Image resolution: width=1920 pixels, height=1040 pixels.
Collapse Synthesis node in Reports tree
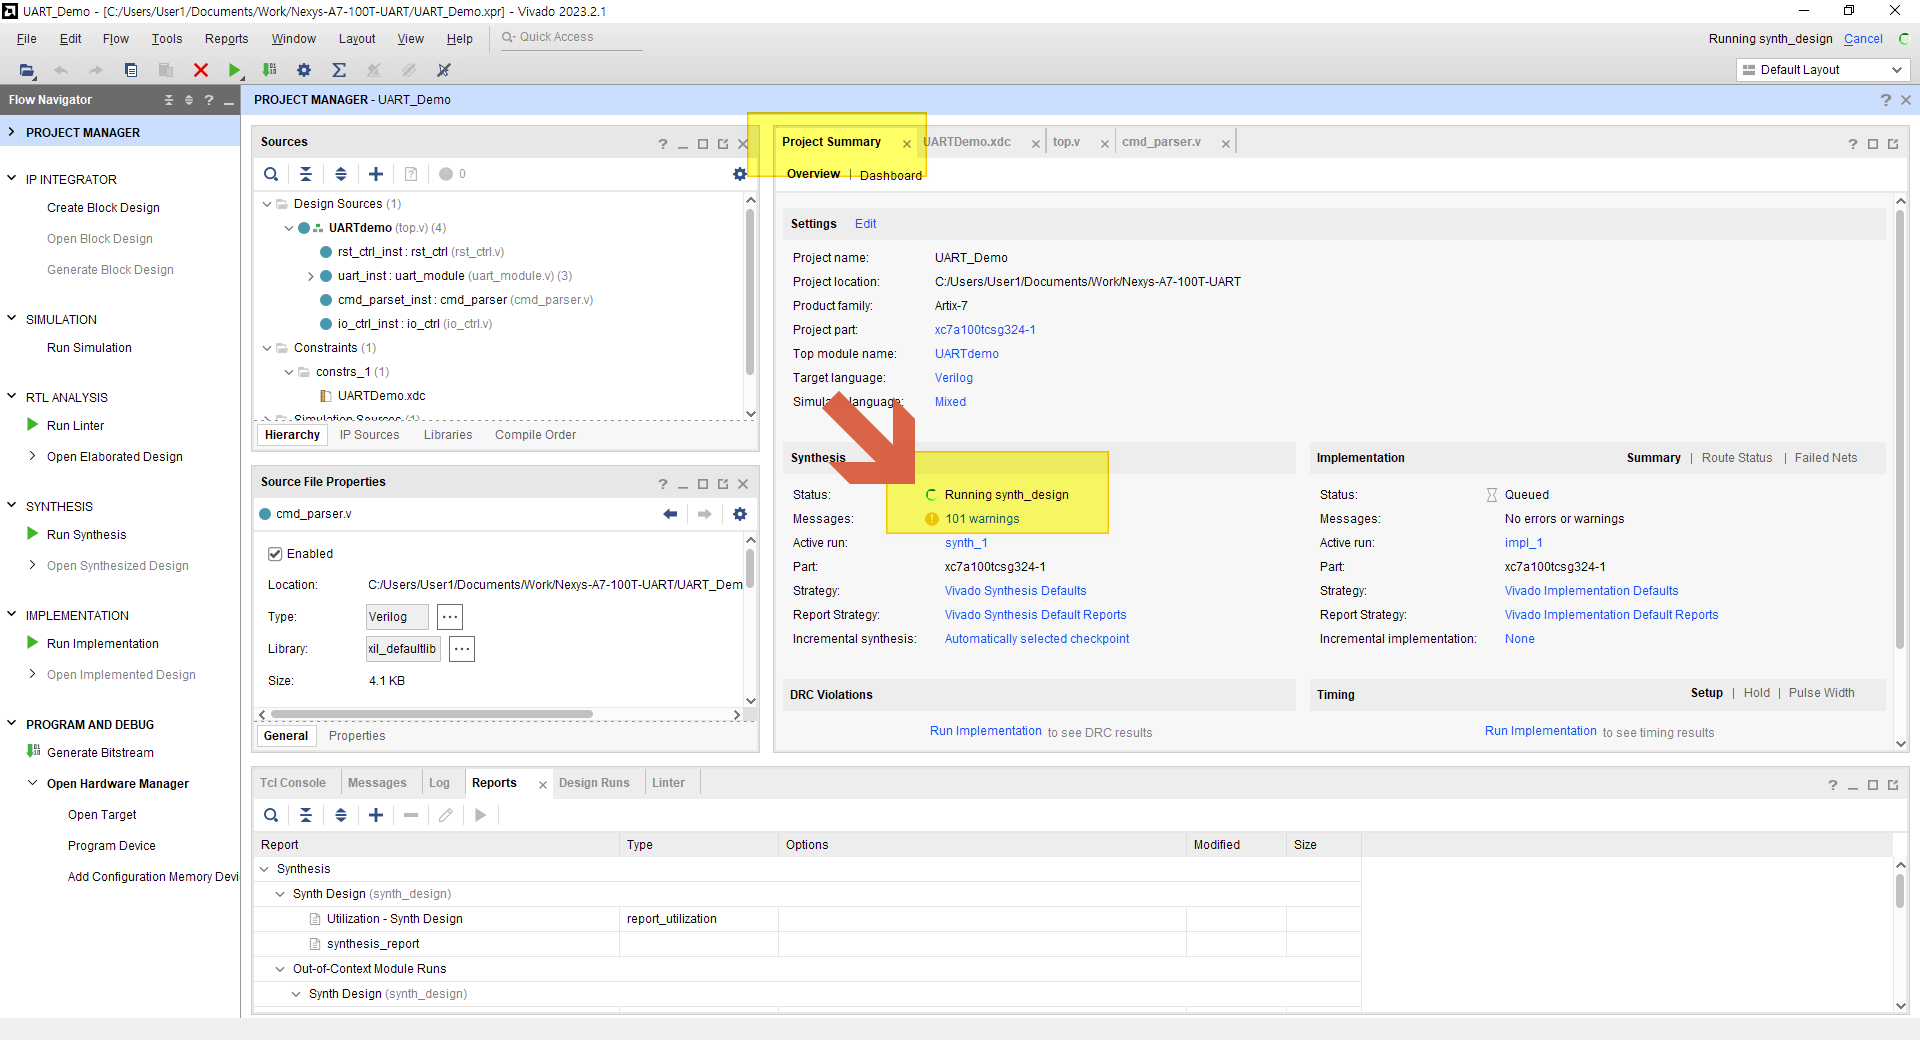tap(264, 869)
